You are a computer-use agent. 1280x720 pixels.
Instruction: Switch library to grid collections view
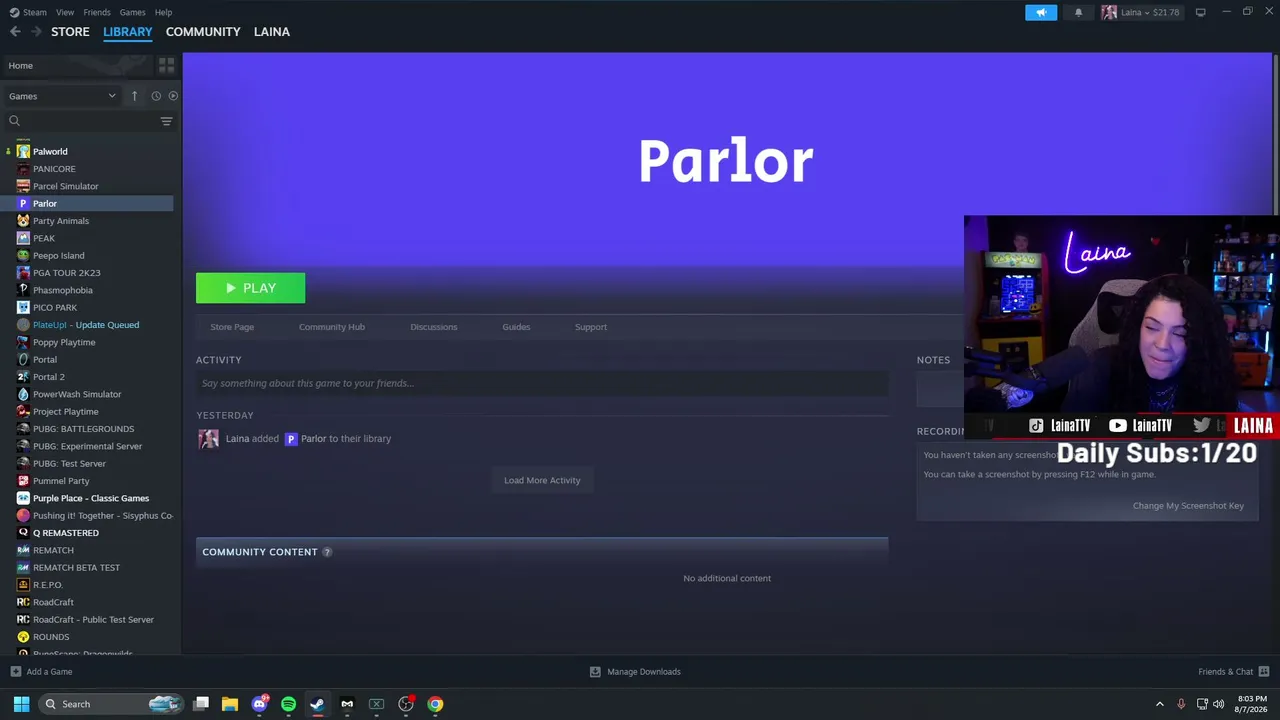tap(167, 65)
